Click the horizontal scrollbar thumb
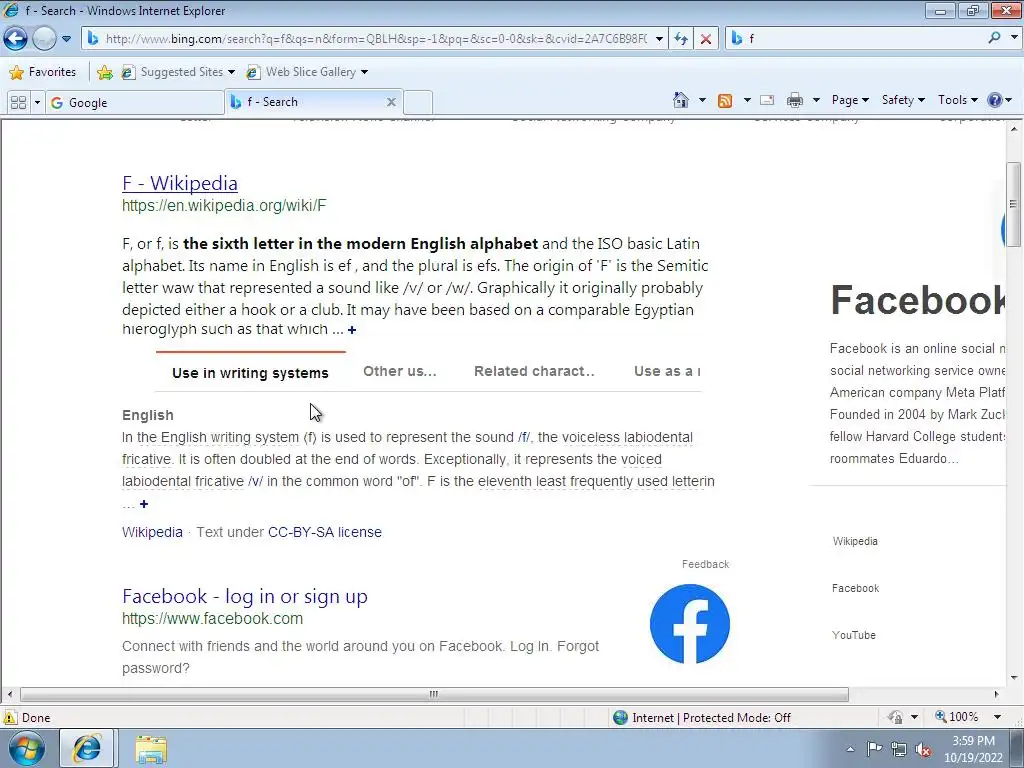1024x768 pixels. click(434, 694)
